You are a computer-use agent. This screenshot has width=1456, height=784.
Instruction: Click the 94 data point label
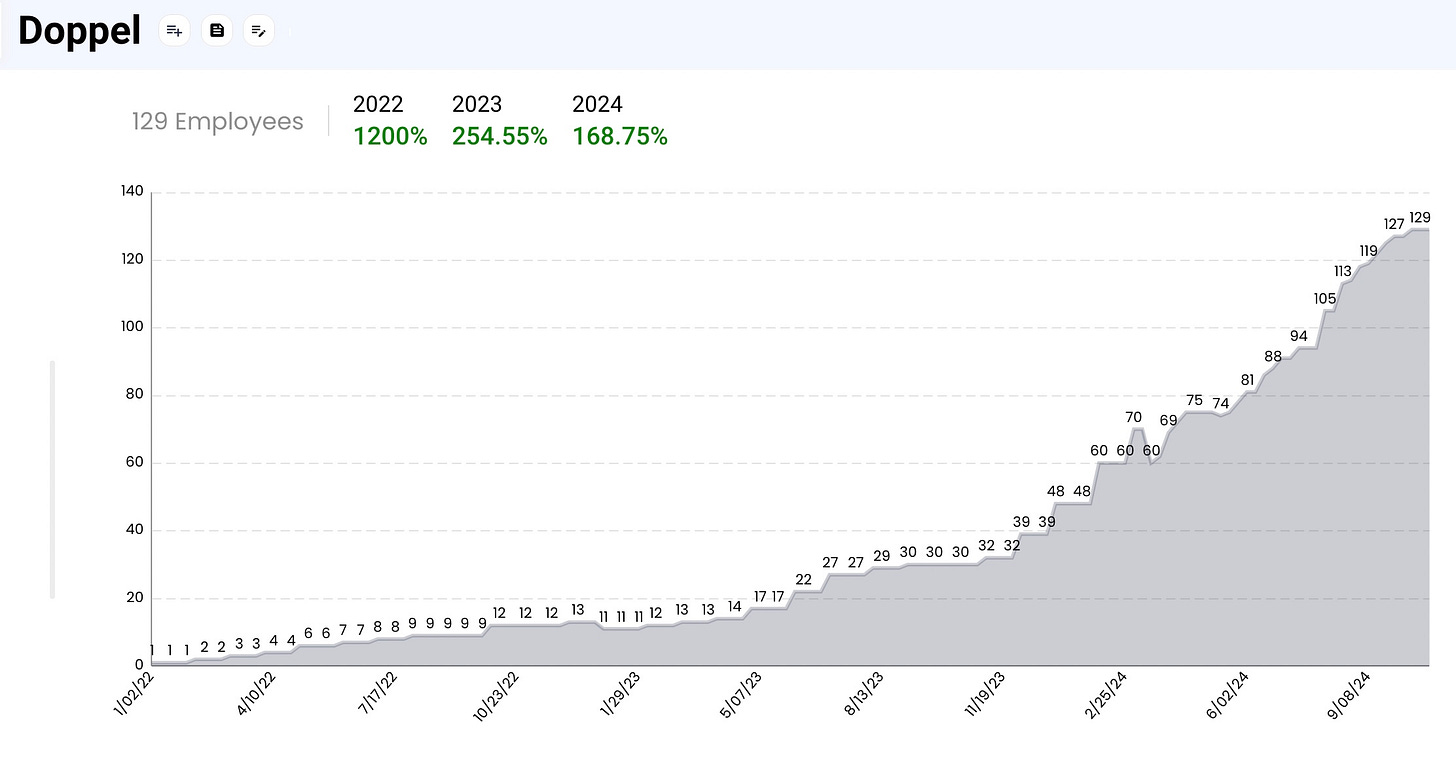pos(1299,336)
